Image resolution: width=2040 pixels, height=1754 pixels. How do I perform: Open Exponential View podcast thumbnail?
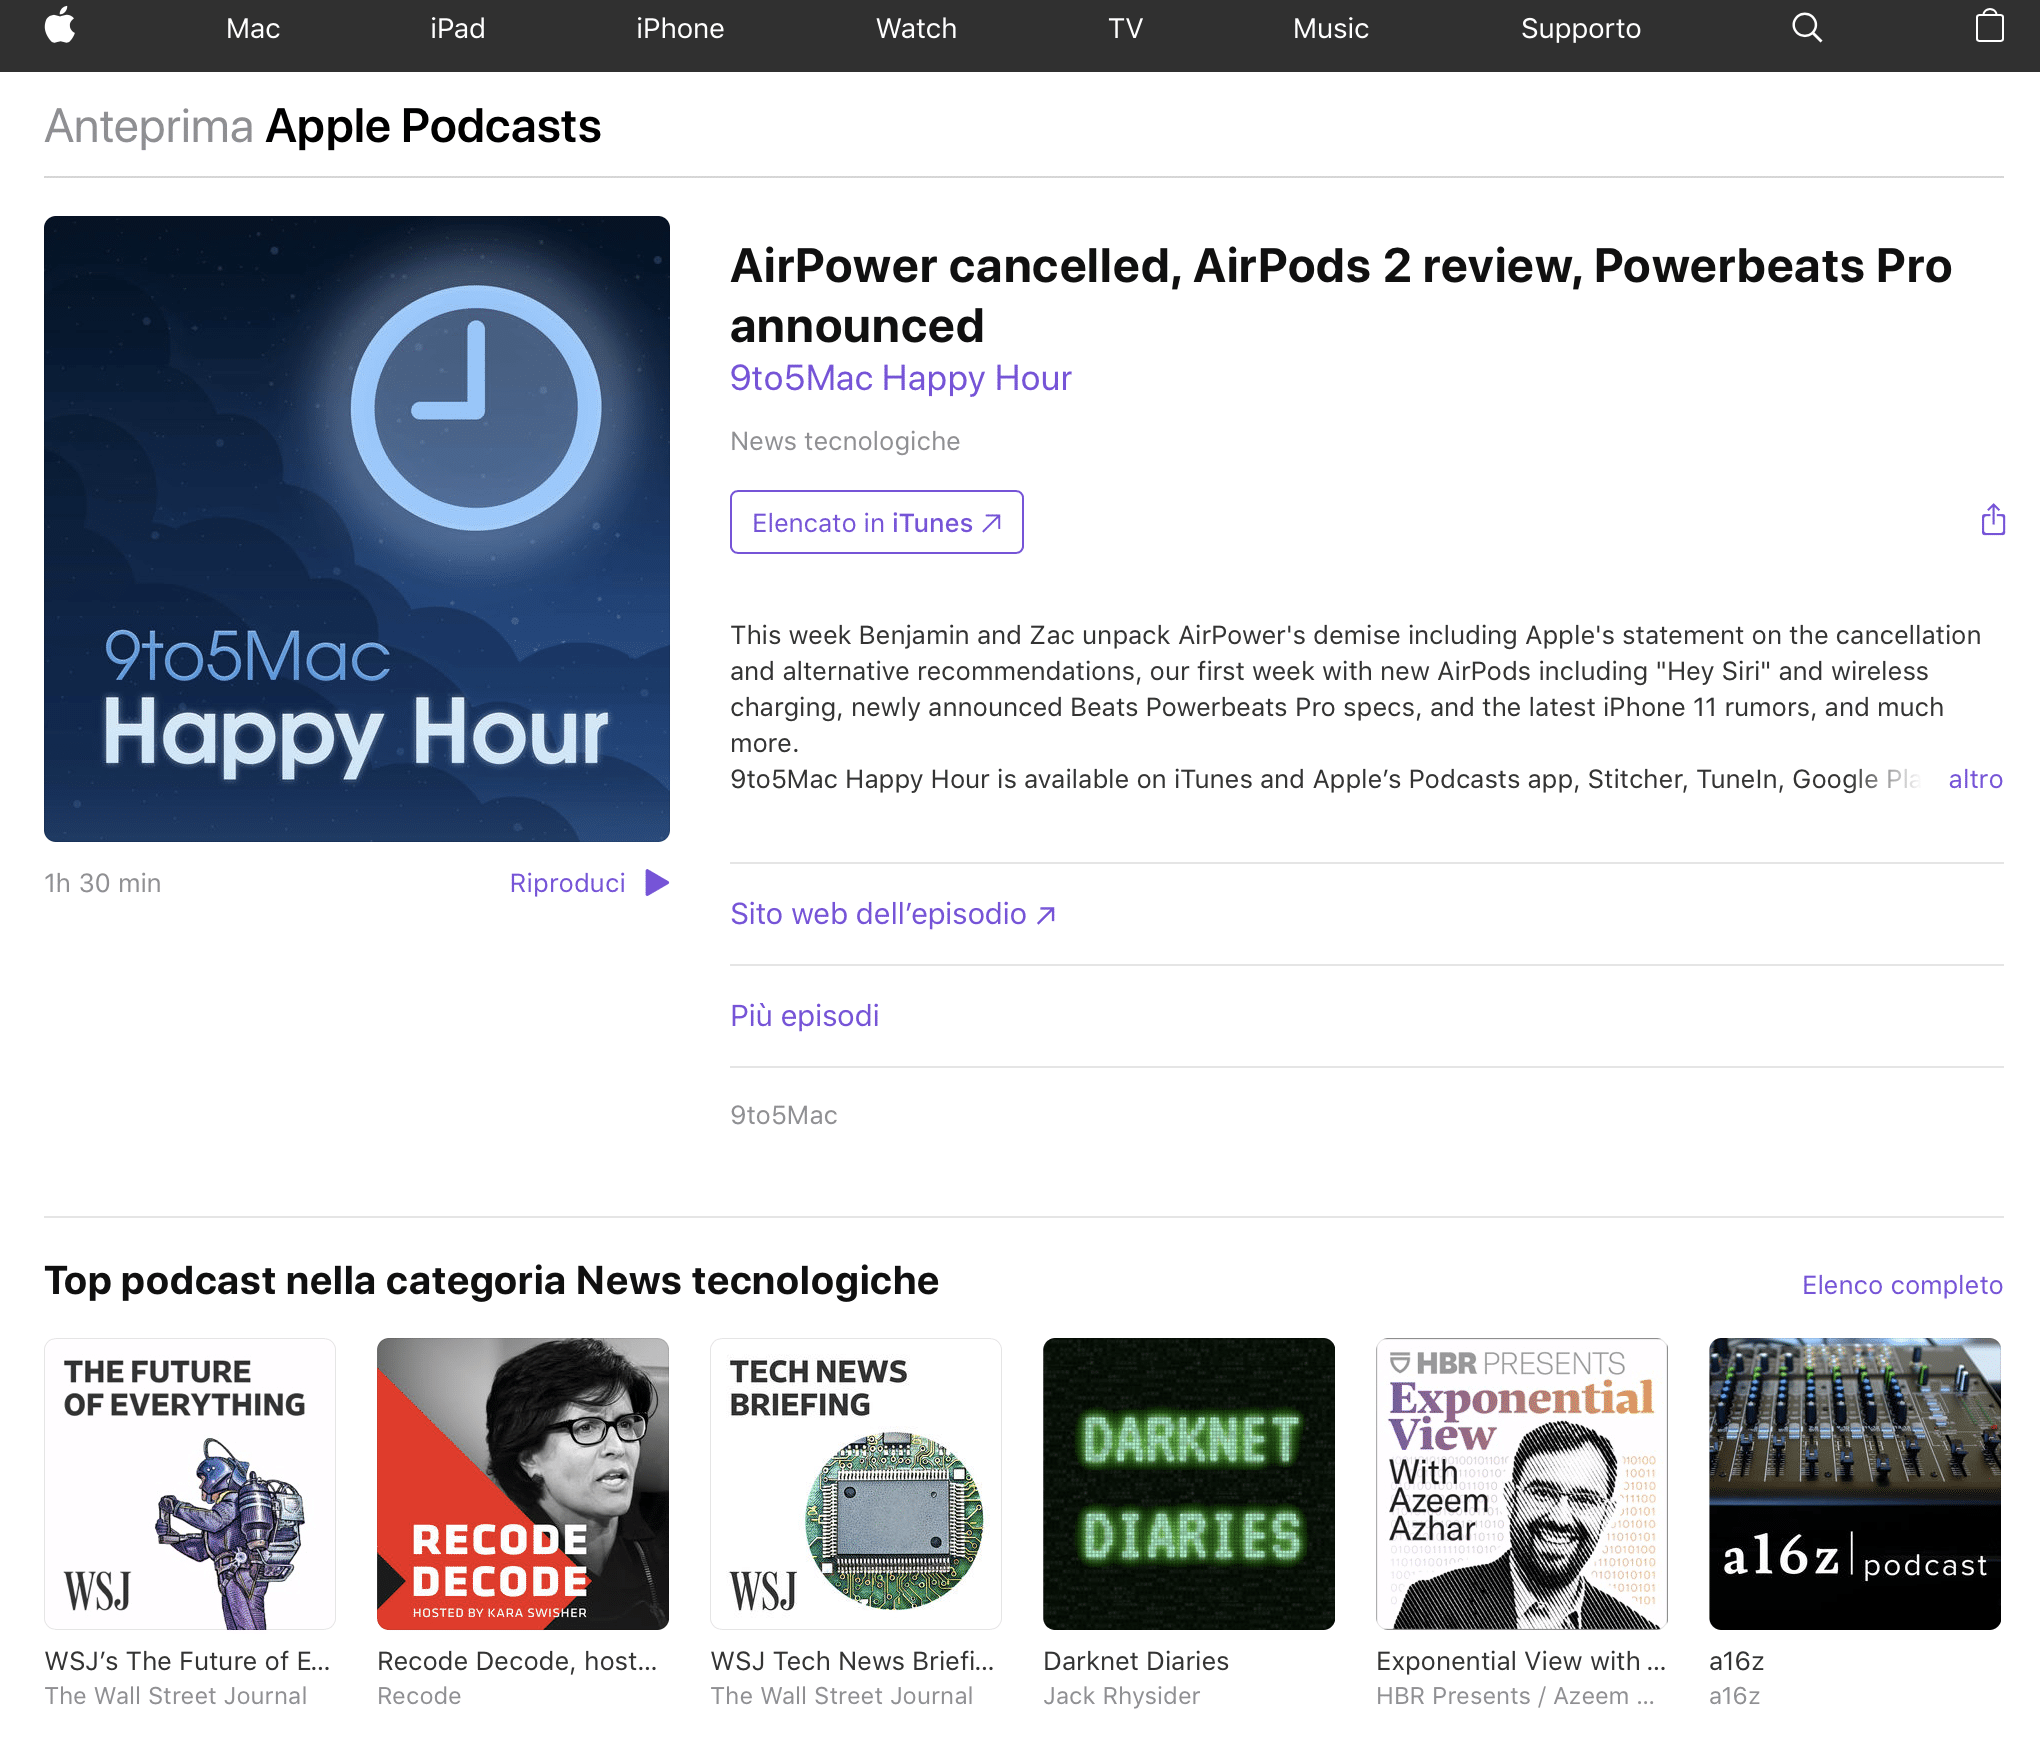click(1522, 1484)
